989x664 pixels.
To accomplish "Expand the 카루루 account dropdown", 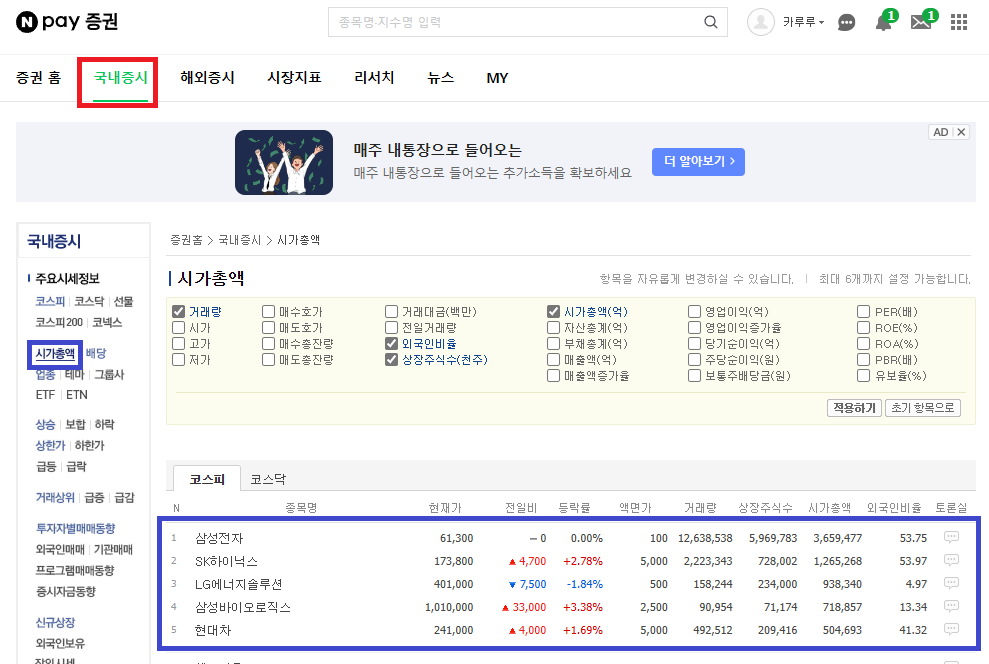I will (x=804, y=22).
